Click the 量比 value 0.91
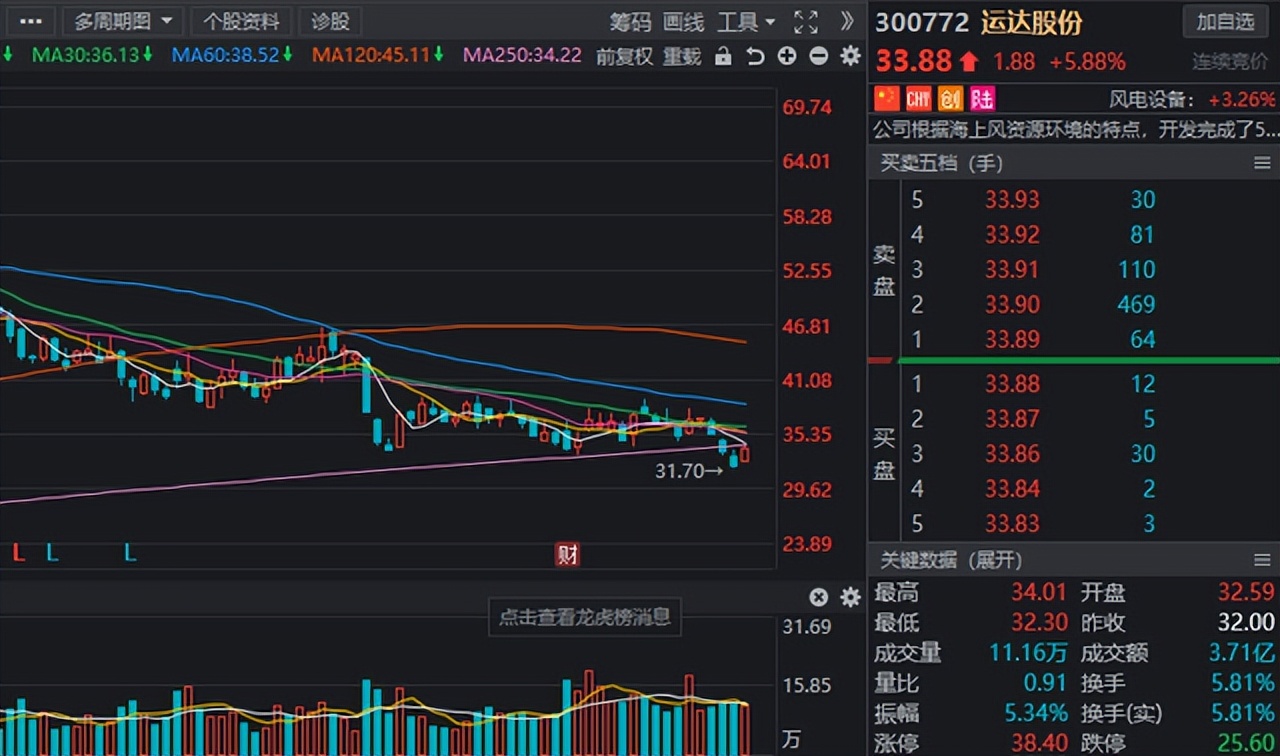1280x756 pixels. pyautogui.click(x=1044, y=683)
